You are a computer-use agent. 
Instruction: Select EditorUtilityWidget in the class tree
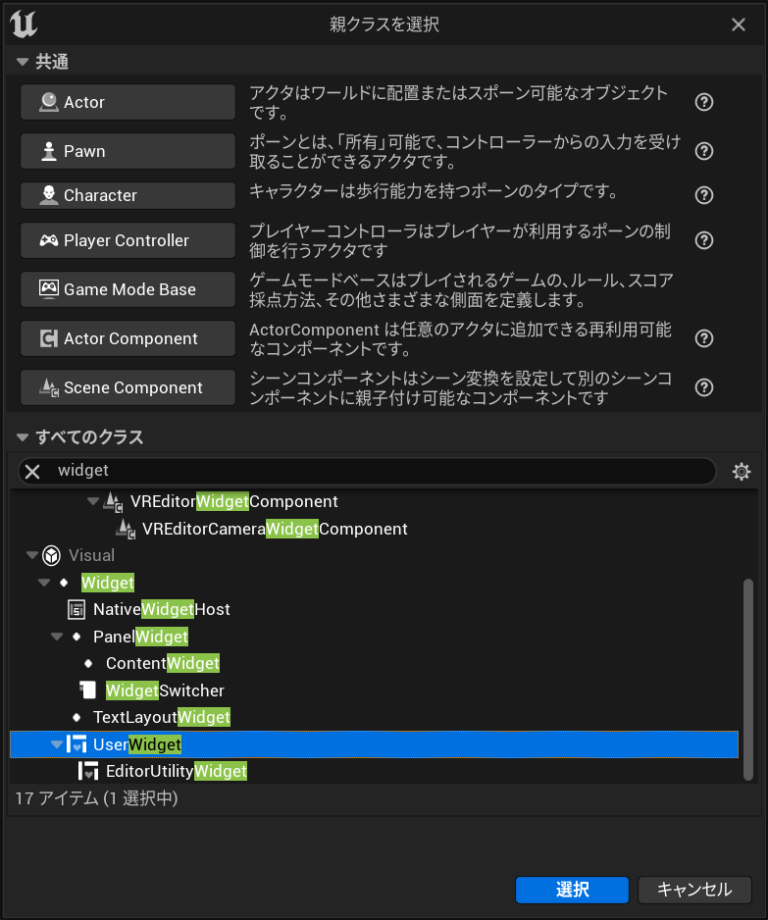click(x=177, y=772)
